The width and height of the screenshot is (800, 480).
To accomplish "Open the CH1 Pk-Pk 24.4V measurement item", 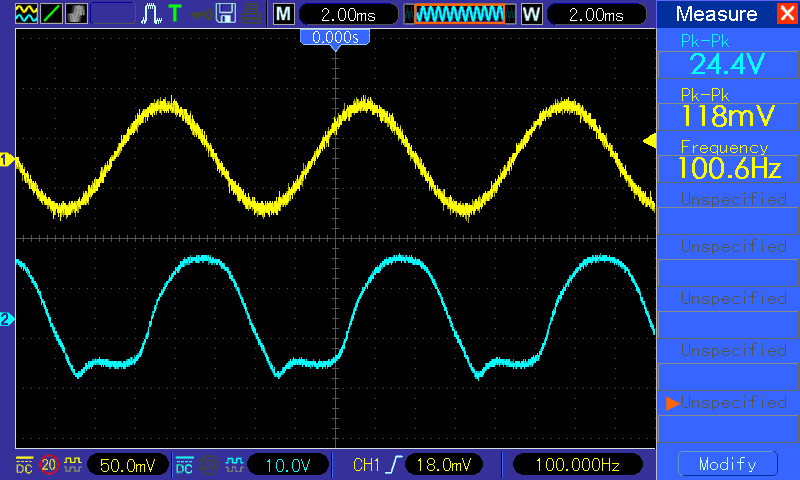I will [x=727, y=56].
